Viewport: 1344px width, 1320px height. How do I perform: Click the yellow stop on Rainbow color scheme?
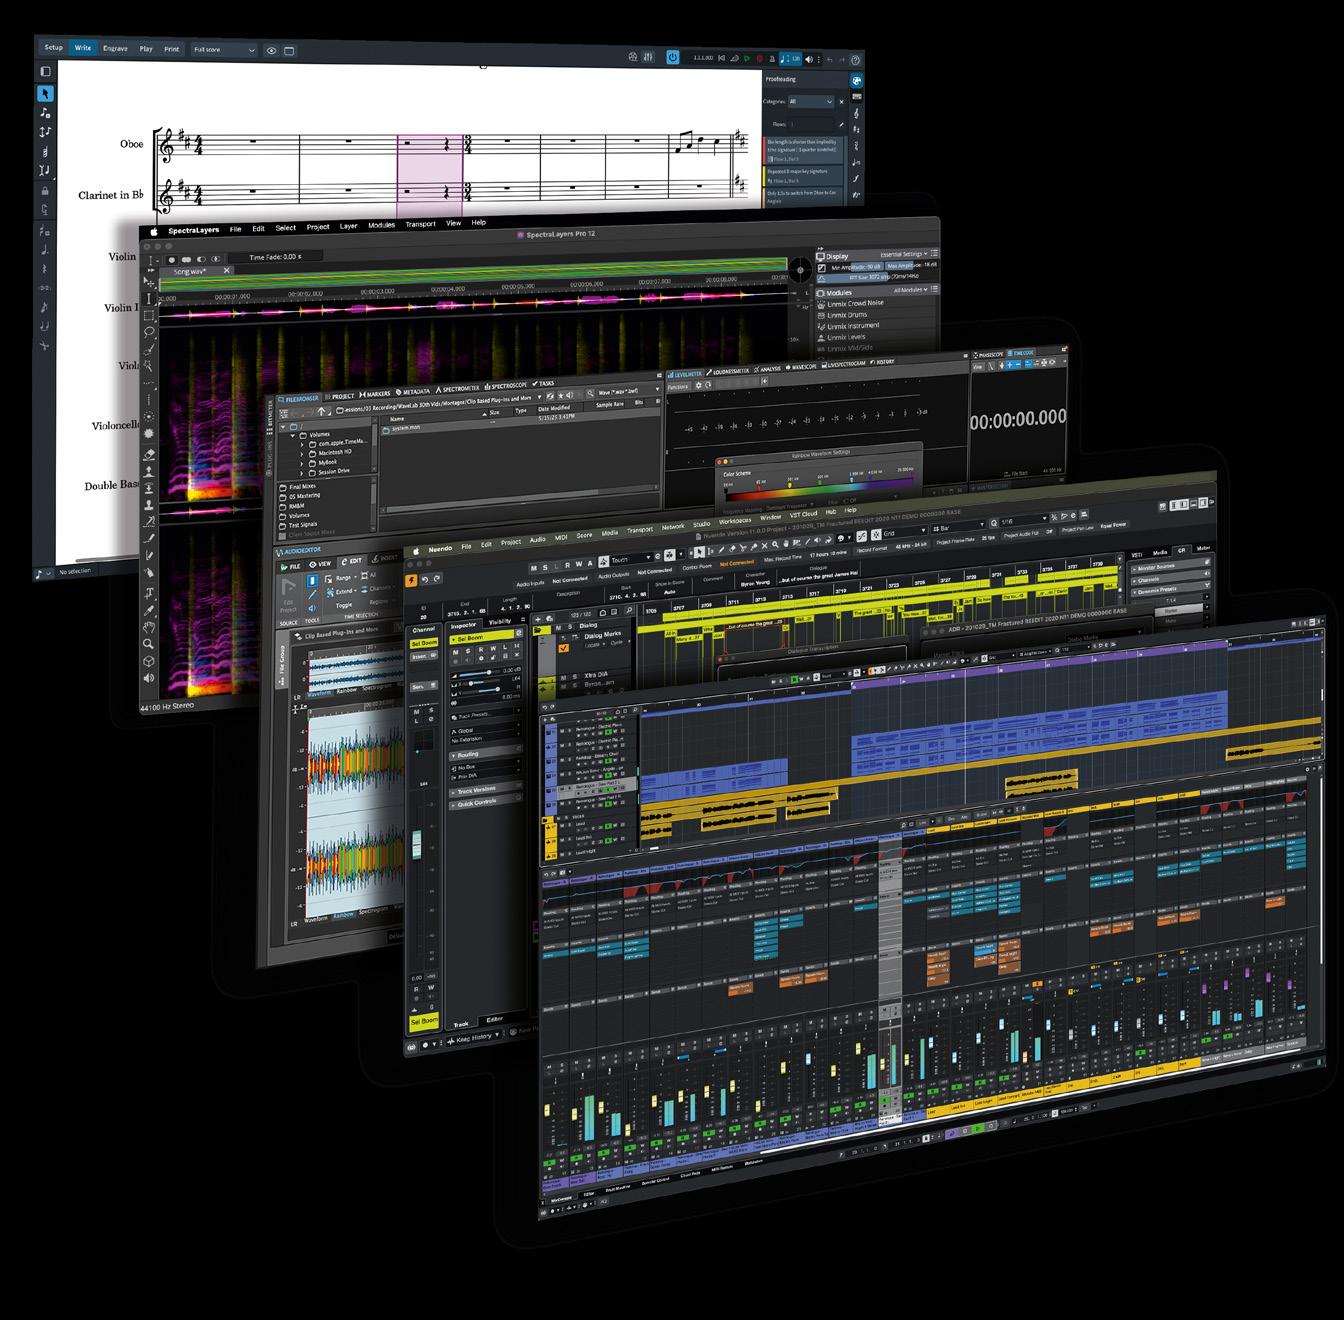[x=789, y=485]
